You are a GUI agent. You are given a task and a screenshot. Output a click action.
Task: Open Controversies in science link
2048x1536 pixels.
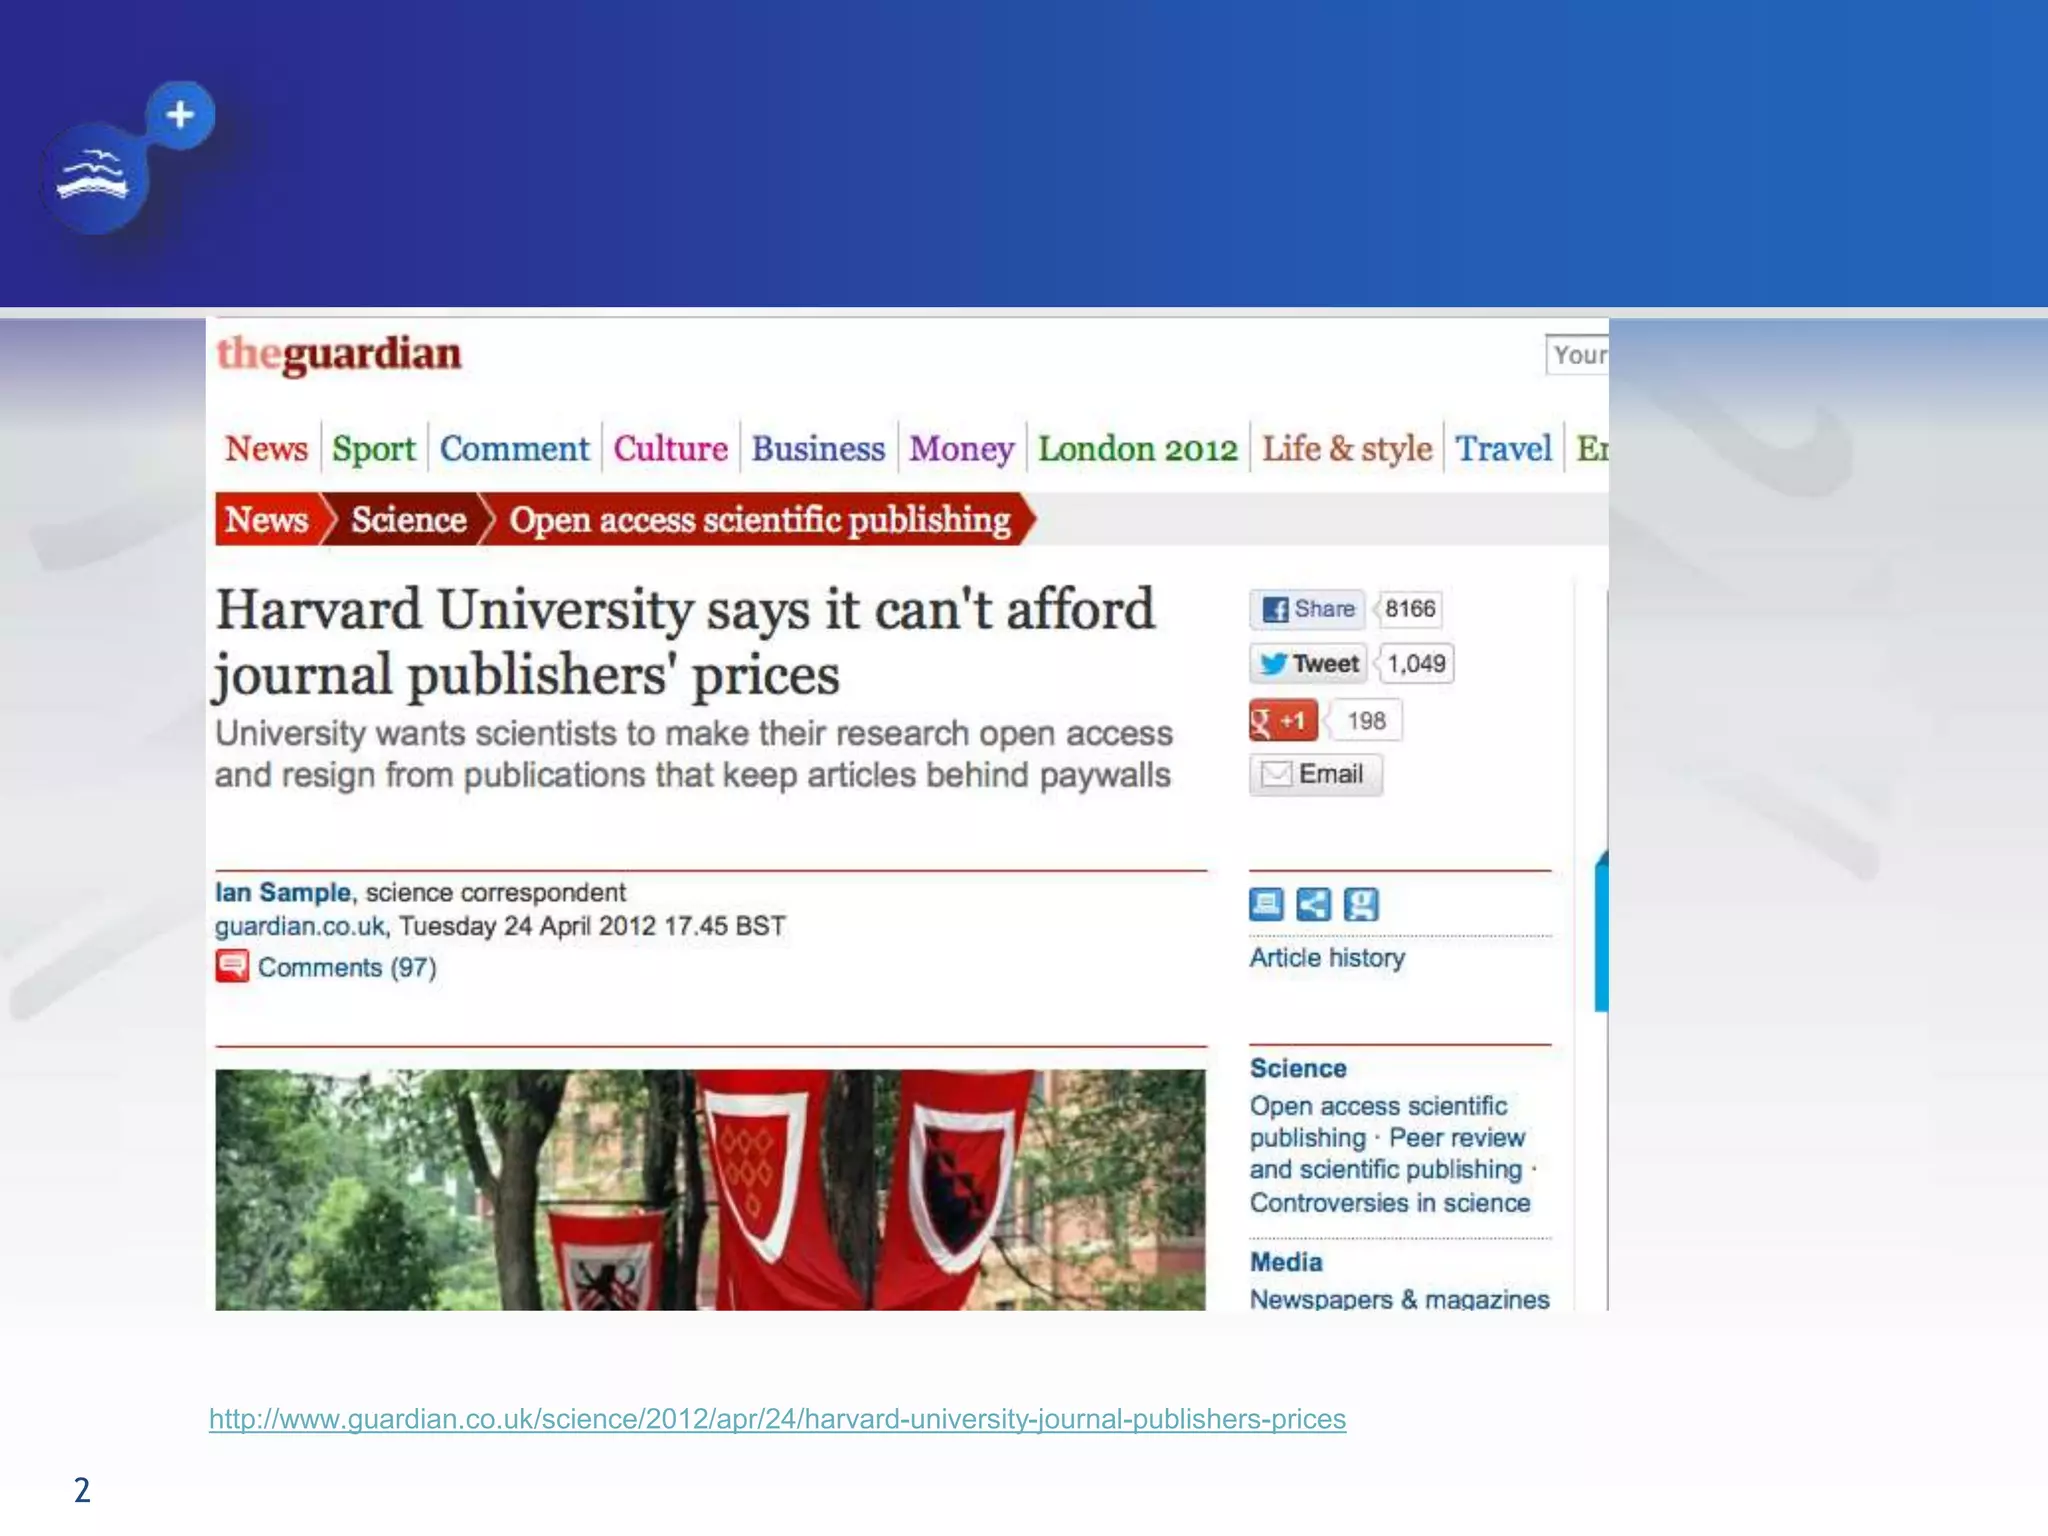pyautogui.click(x=1389, y=1203)
